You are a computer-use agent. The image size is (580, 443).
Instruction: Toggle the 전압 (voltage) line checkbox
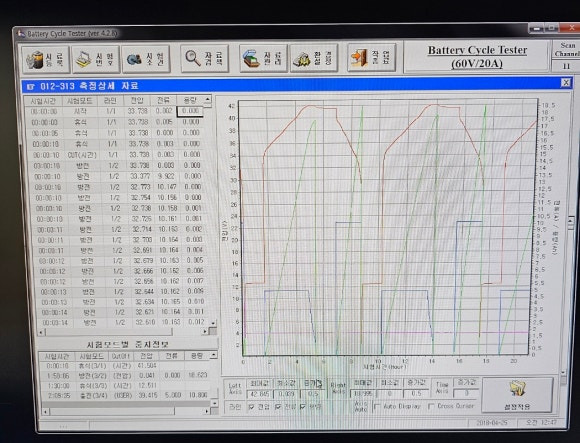(x=252, y=407)
